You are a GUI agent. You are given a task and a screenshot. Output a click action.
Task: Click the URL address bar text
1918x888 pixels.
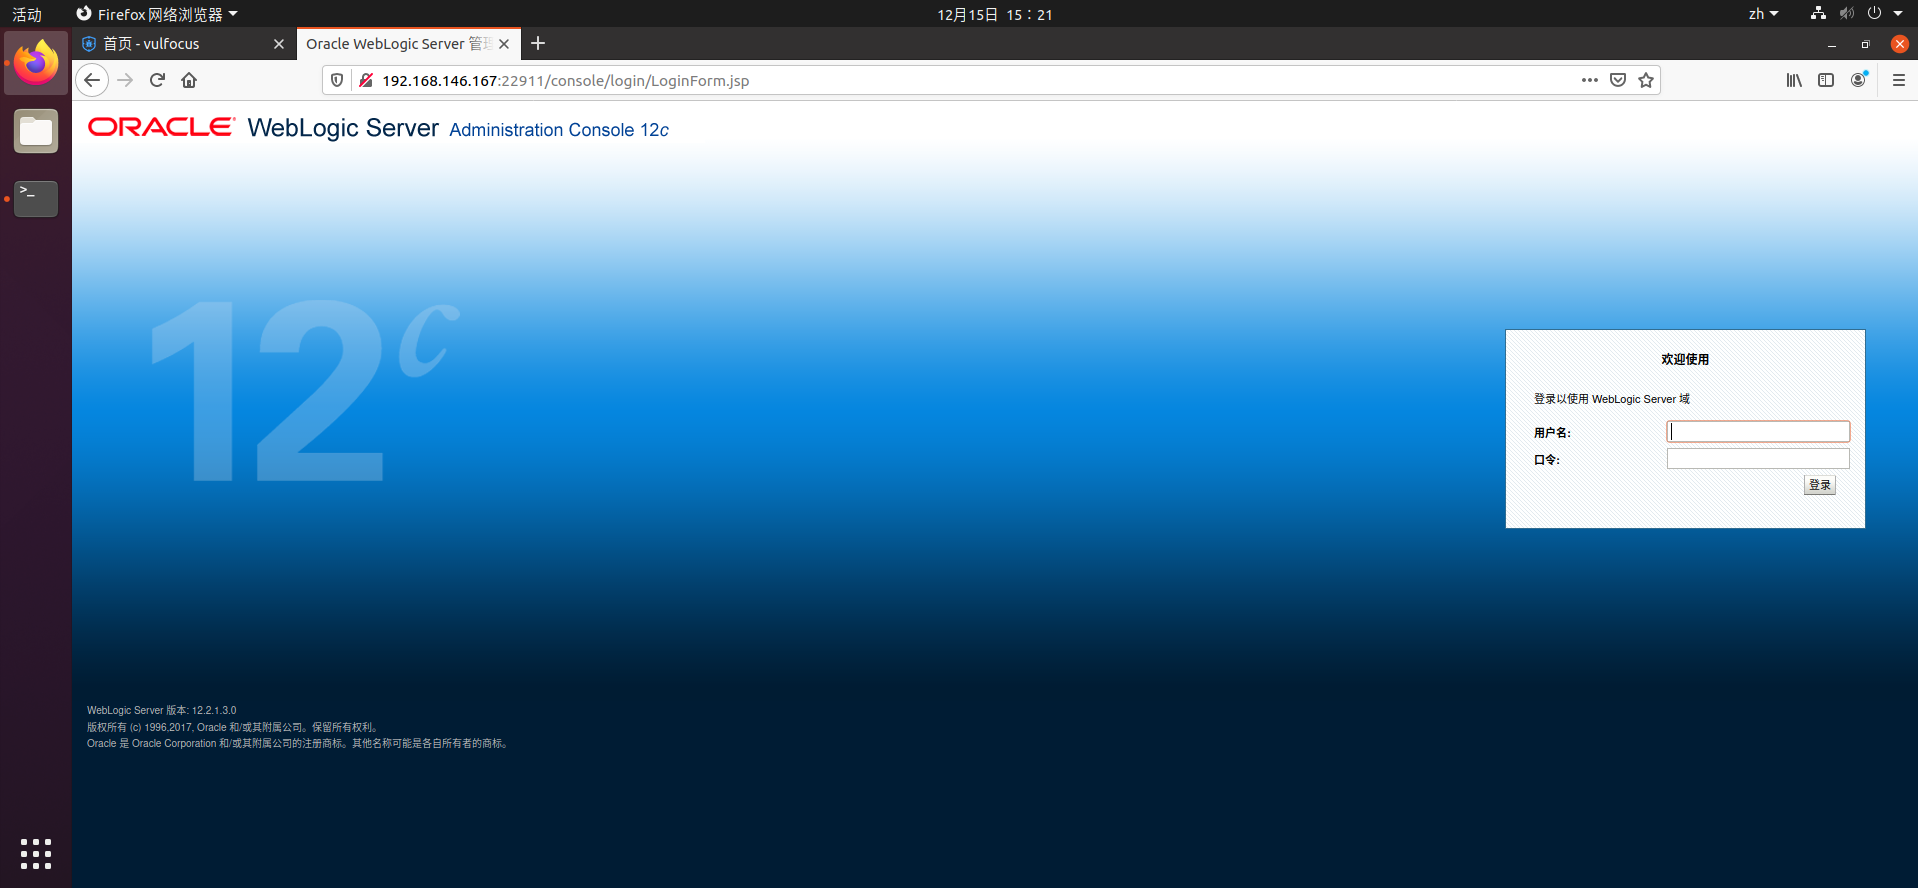click(565, 81)
